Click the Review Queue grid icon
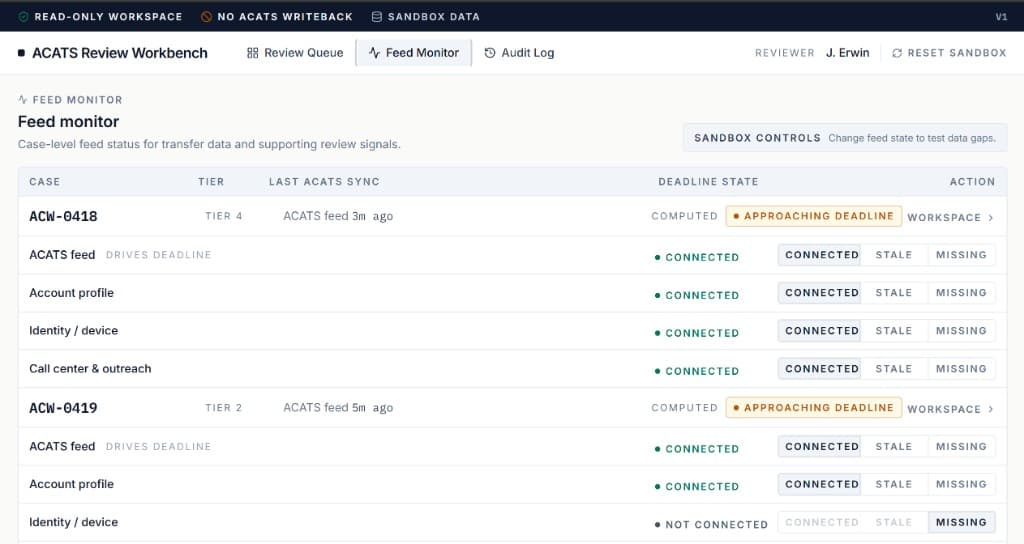 click(x=253, y=53)
